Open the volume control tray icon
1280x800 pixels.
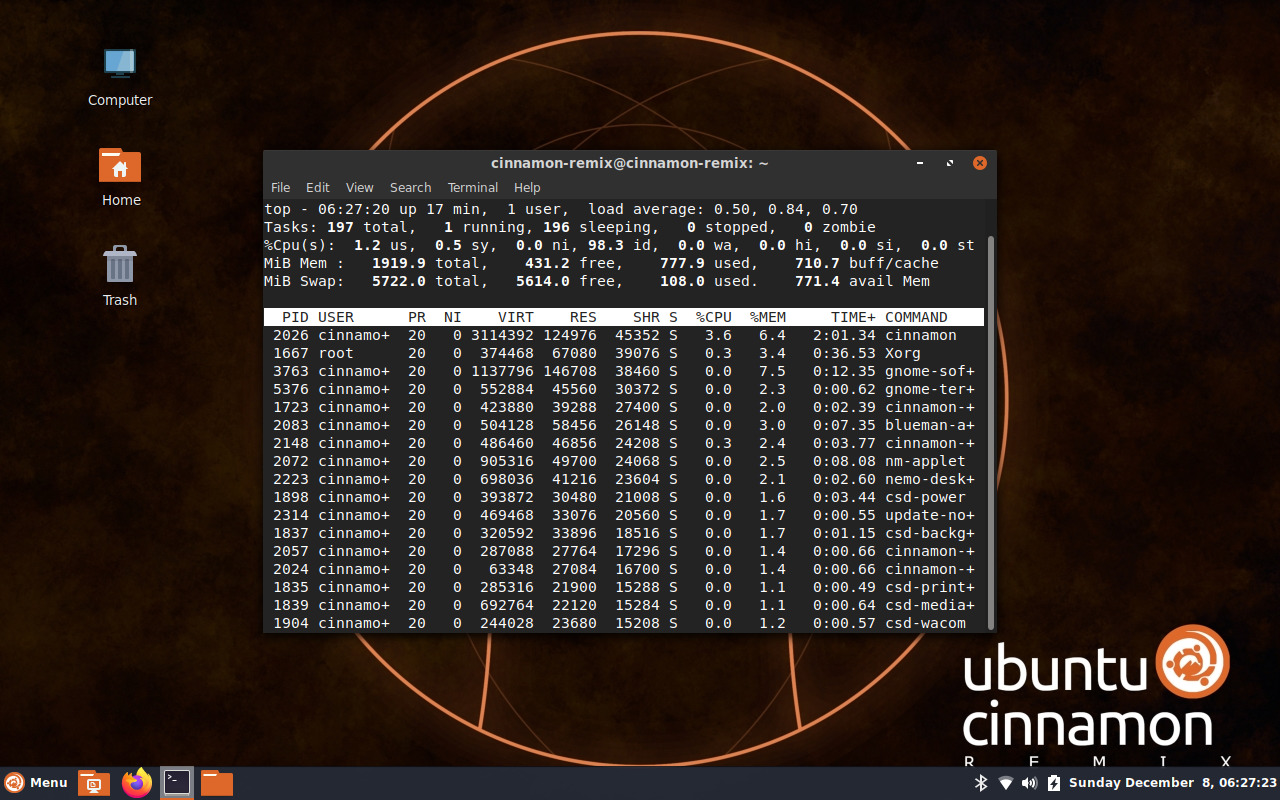coord(1029,783)
